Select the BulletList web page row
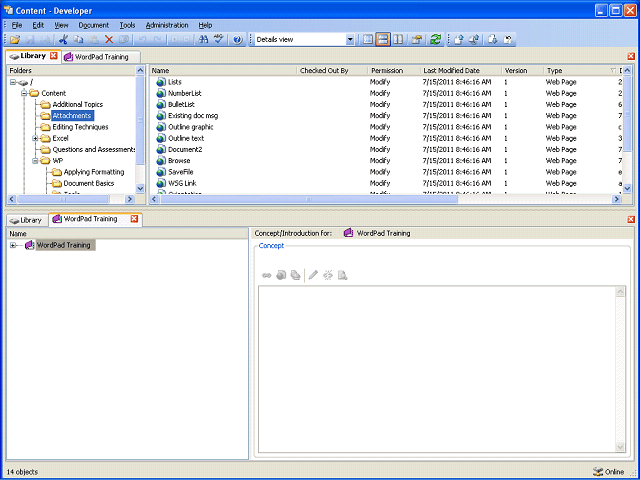 click(x=386, y=104)
